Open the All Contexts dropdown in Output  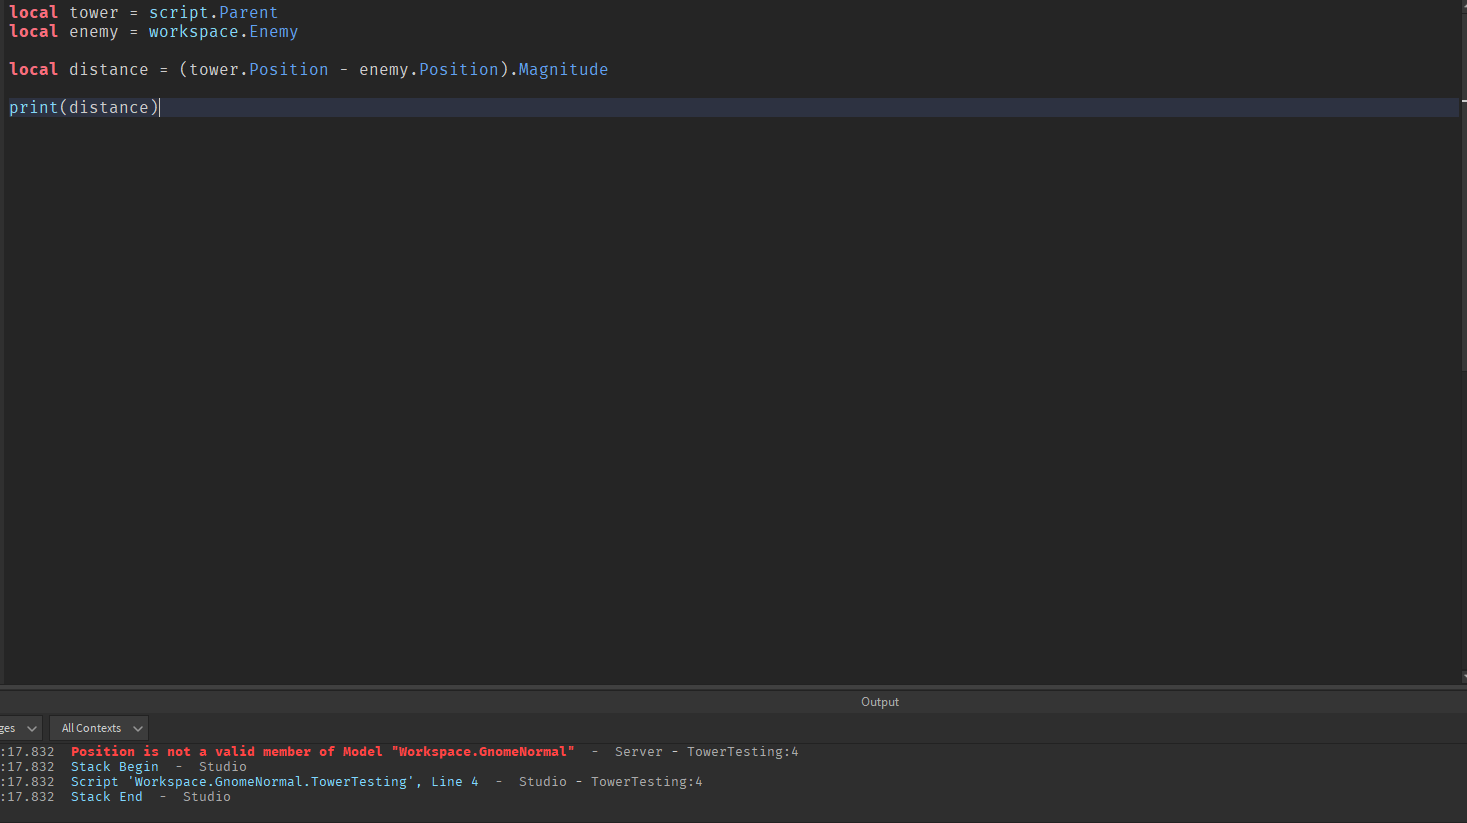tap(97, 728)
